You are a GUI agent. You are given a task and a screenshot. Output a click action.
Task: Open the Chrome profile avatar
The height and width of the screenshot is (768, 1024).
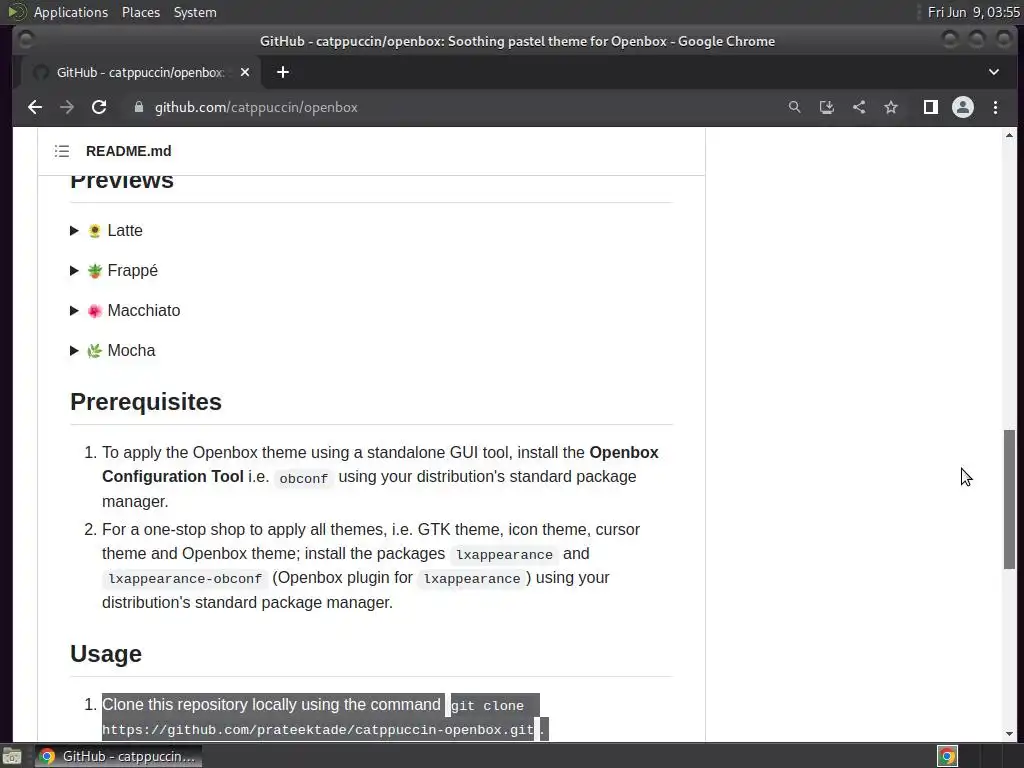click(x=963, y=107)
